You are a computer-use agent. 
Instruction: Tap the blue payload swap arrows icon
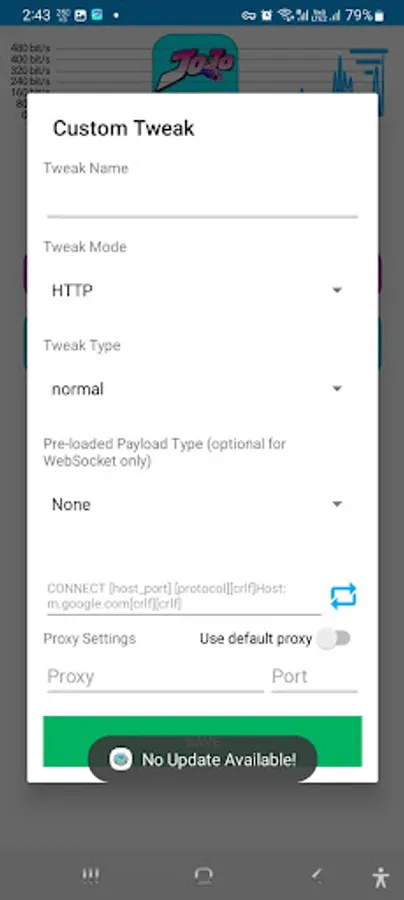(x=343, y=596)
